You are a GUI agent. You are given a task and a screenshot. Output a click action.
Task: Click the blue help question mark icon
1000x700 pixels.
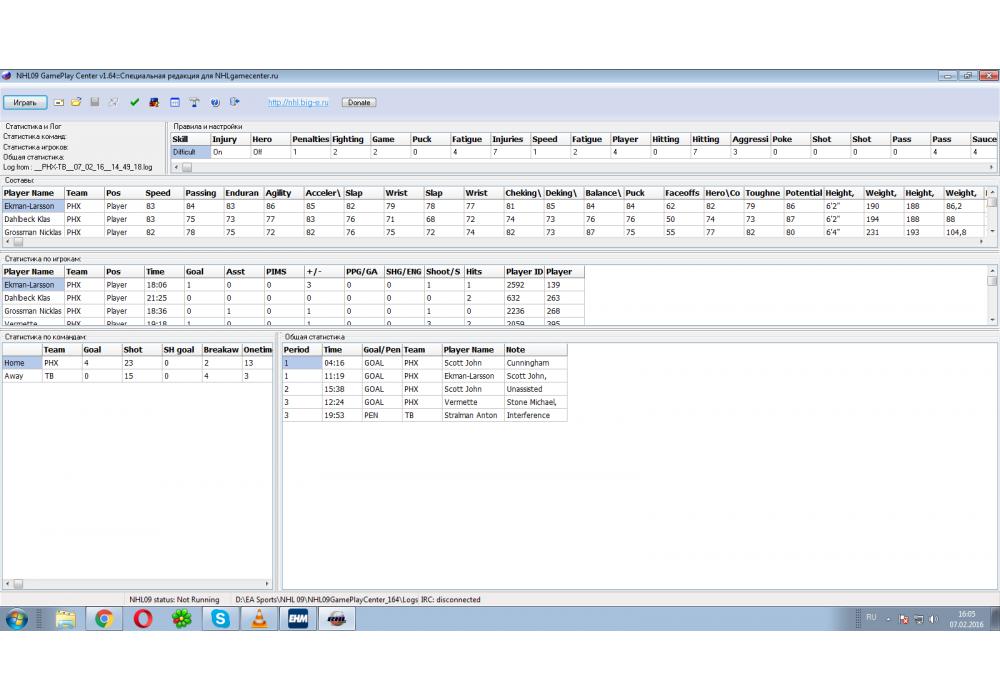point(215,102)
